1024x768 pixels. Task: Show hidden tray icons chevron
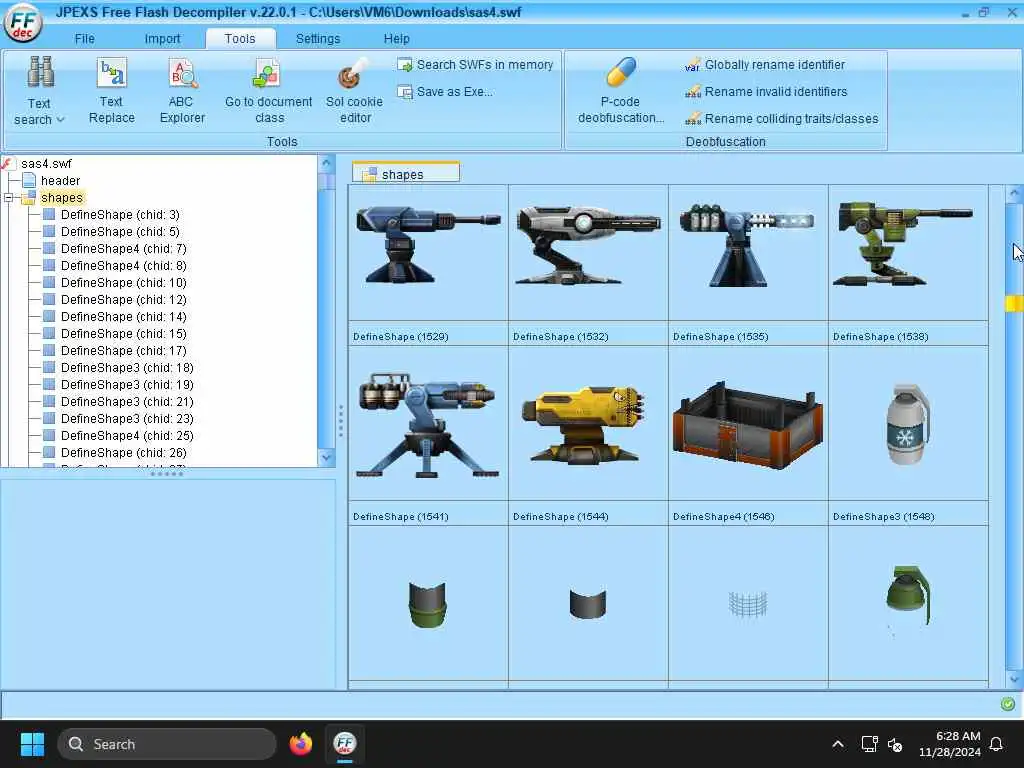[838, 744]
